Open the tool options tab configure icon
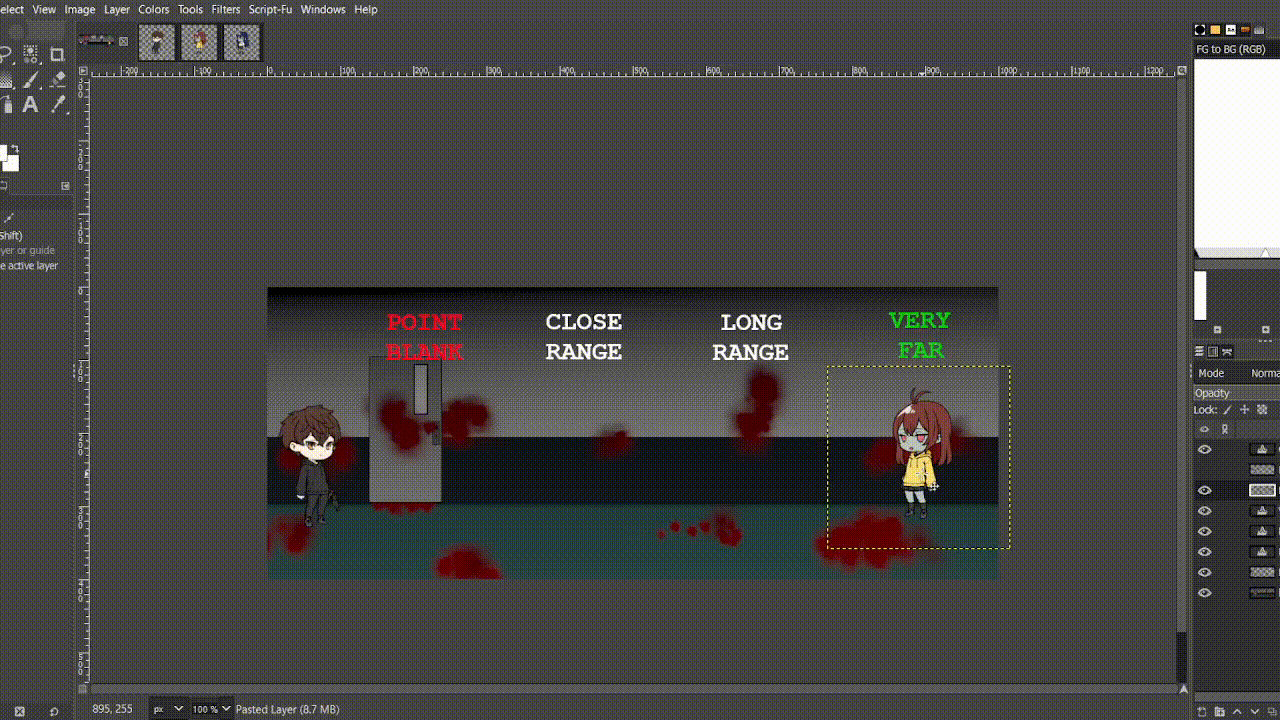Image resolution: width=1280 pixels, height=720 pixels. tap(66, 185)
